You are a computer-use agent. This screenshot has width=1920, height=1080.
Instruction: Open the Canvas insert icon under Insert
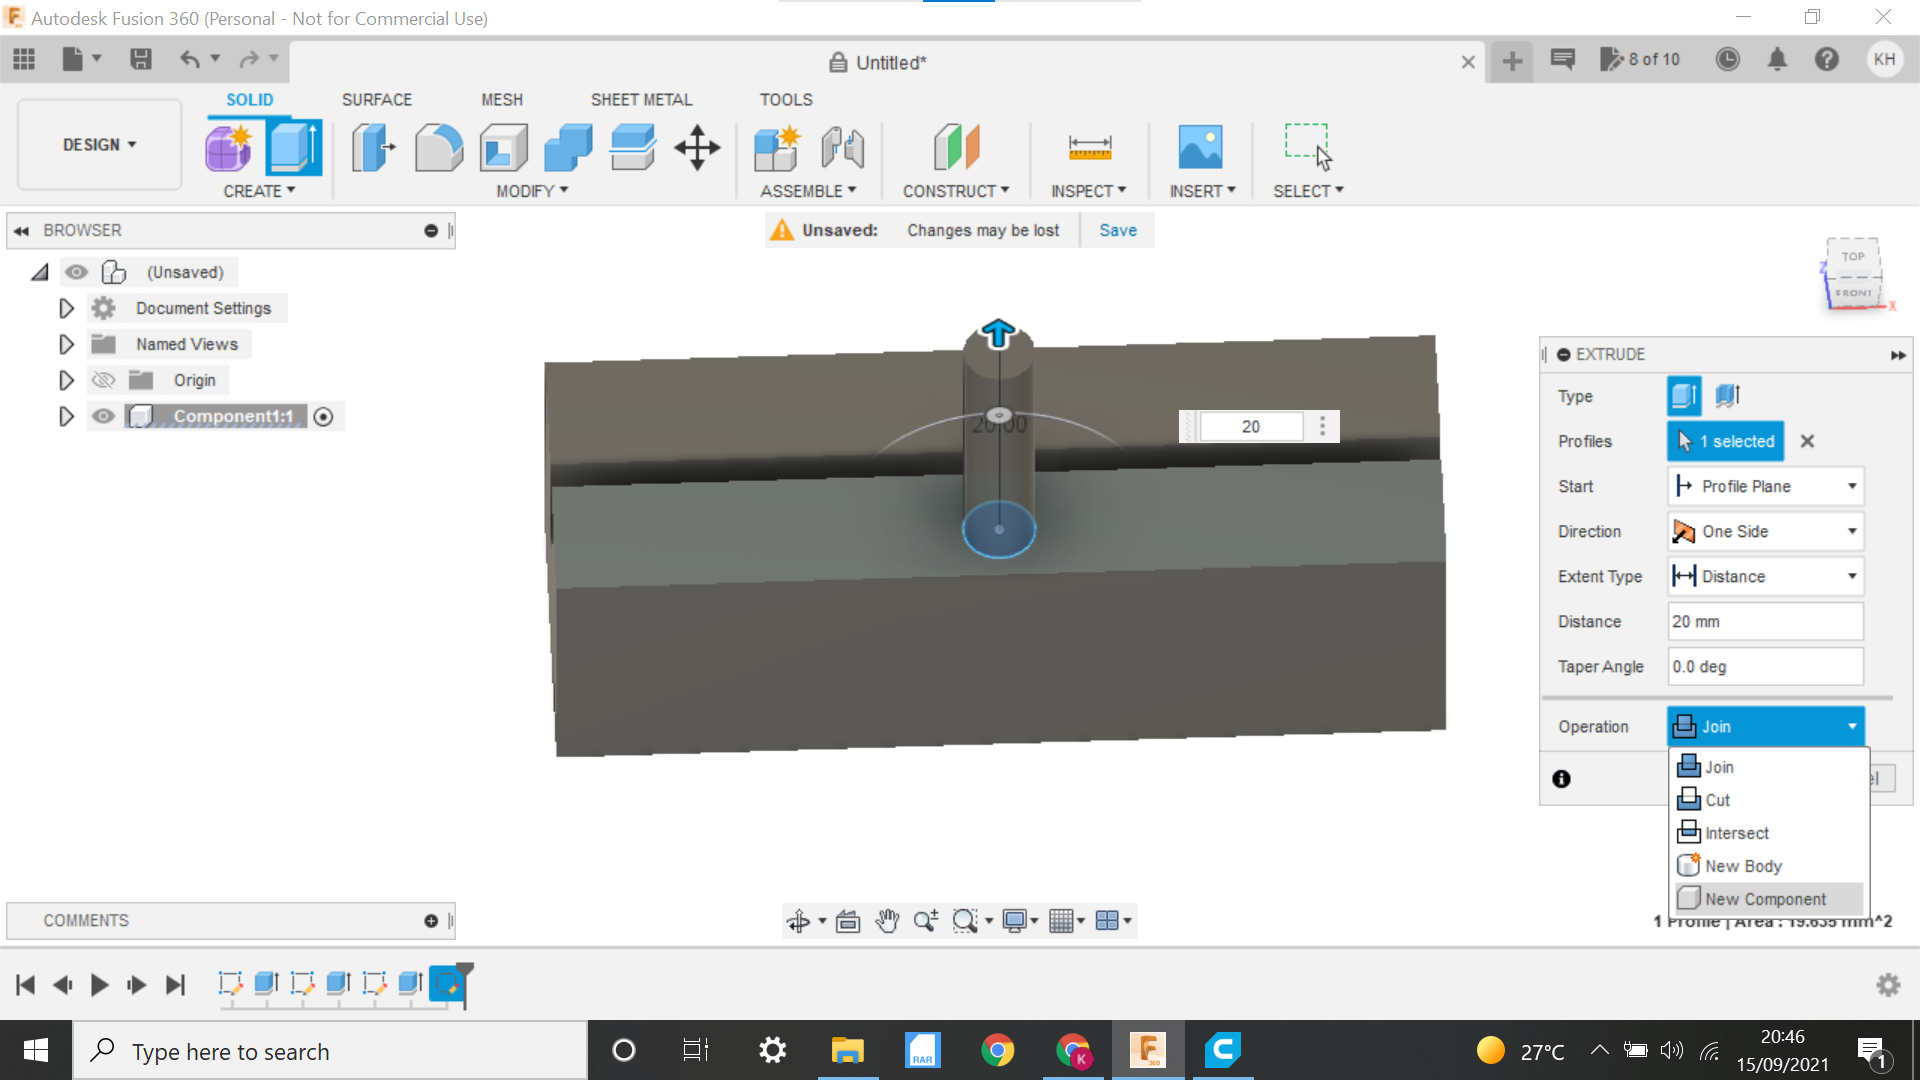click(x=1201, y=147)
